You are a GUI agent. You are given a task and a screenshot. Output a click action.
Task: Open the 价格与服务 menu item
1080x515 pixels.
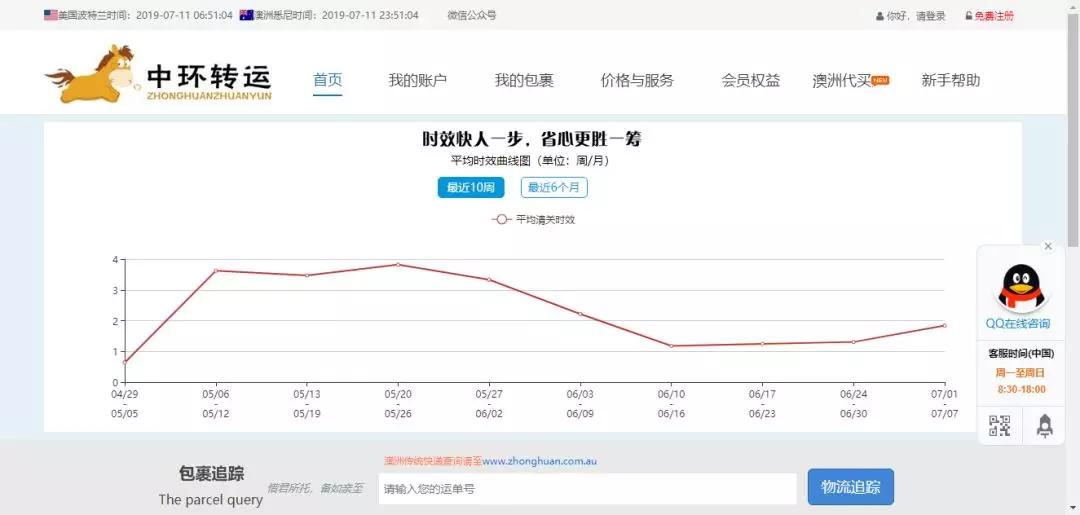(x=637, y=80)
